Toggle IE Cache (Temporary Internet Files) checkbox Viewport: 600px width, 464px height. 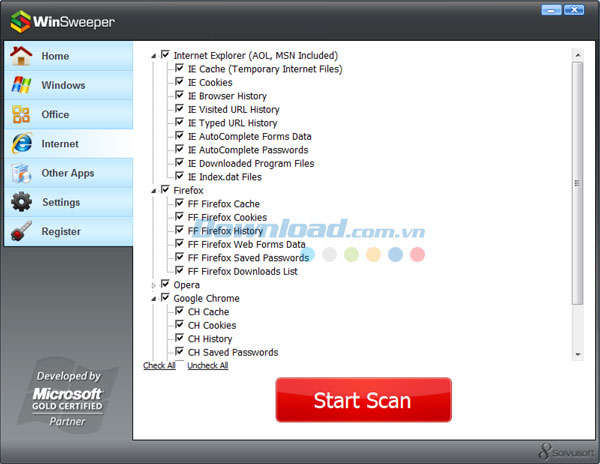(179, 68)
